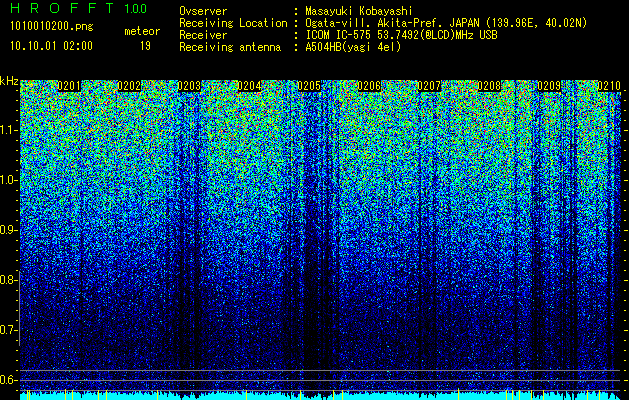Click the Receiving antenna label

point(230,47)
